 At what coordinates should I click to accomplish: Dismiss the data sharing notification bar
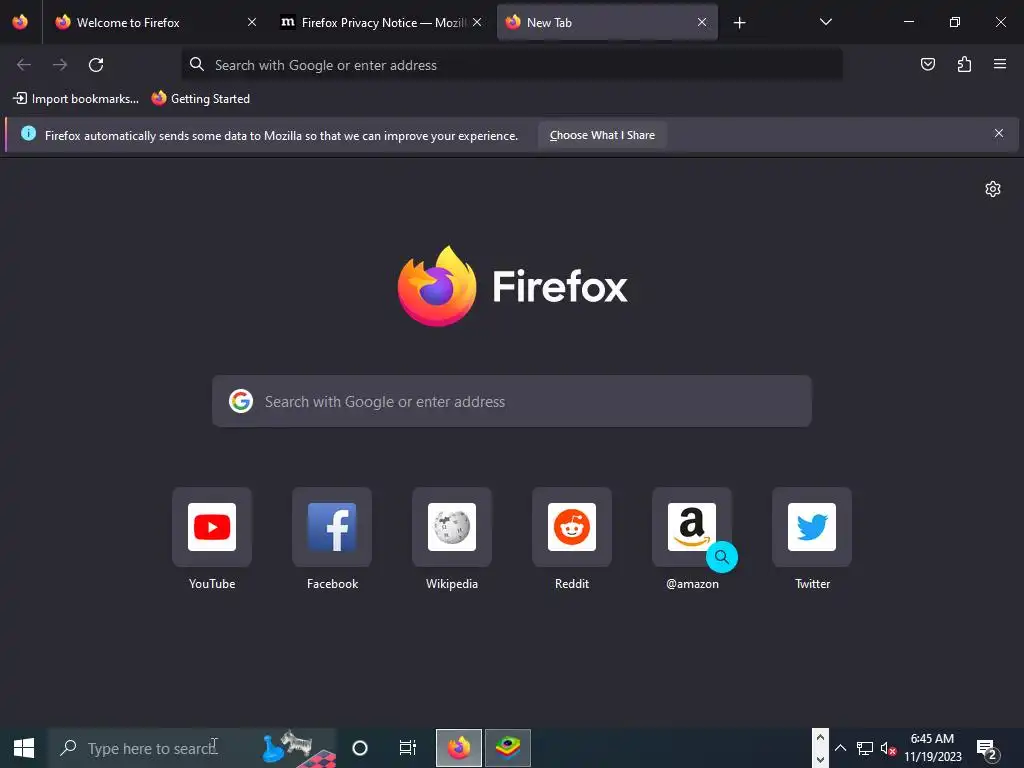tap(999, 133)
